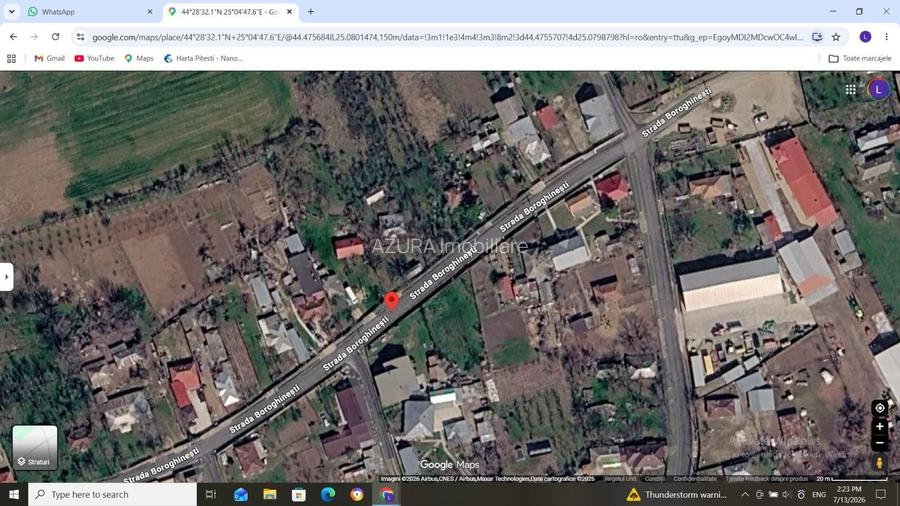Zoom in with the plus button
The image size is (900, 506).
tap(879, 427)
